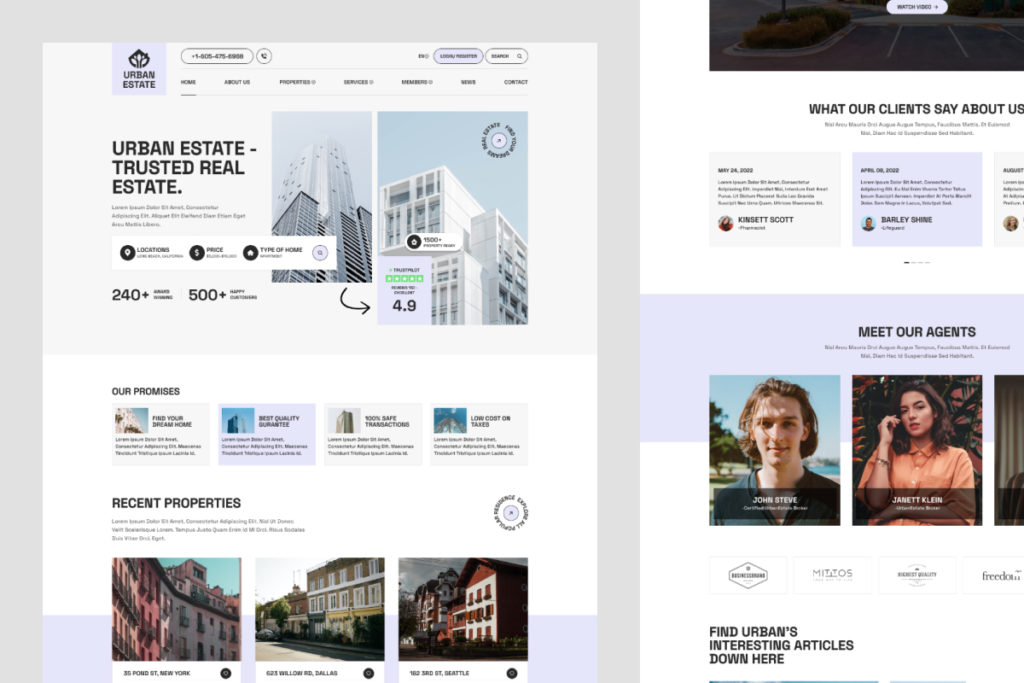Open the Contact menu item
The image size is (1024, 683).
coord(516,82)
